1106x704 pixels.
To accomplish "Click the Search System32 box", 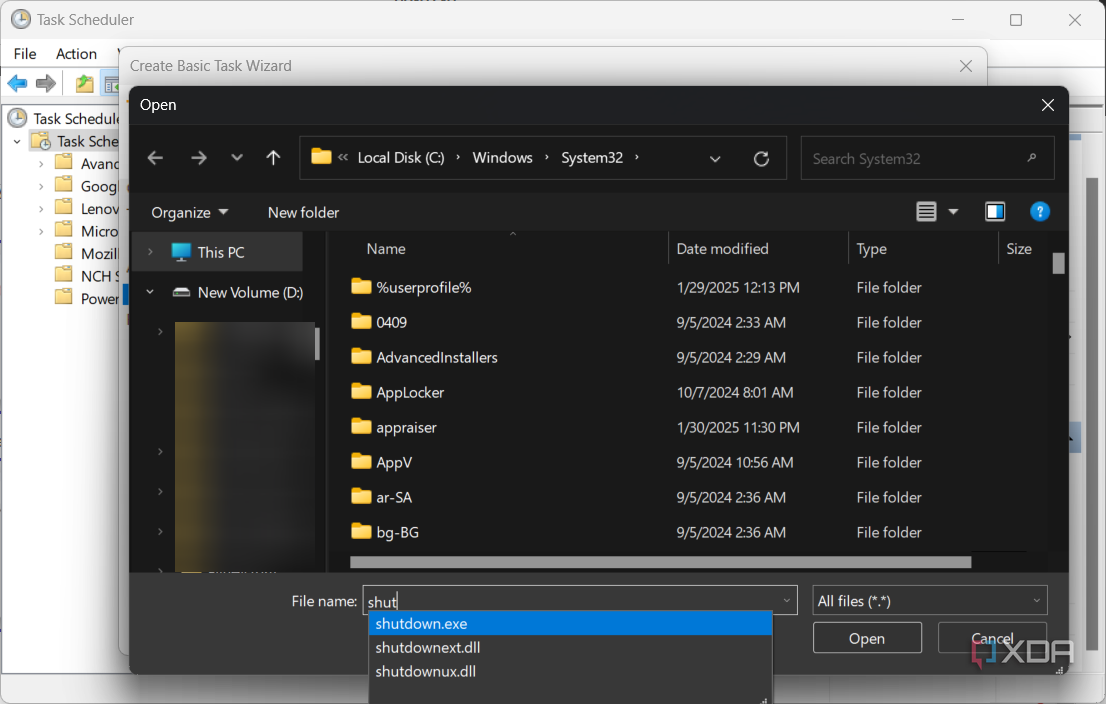I will (x=926, y=157).
